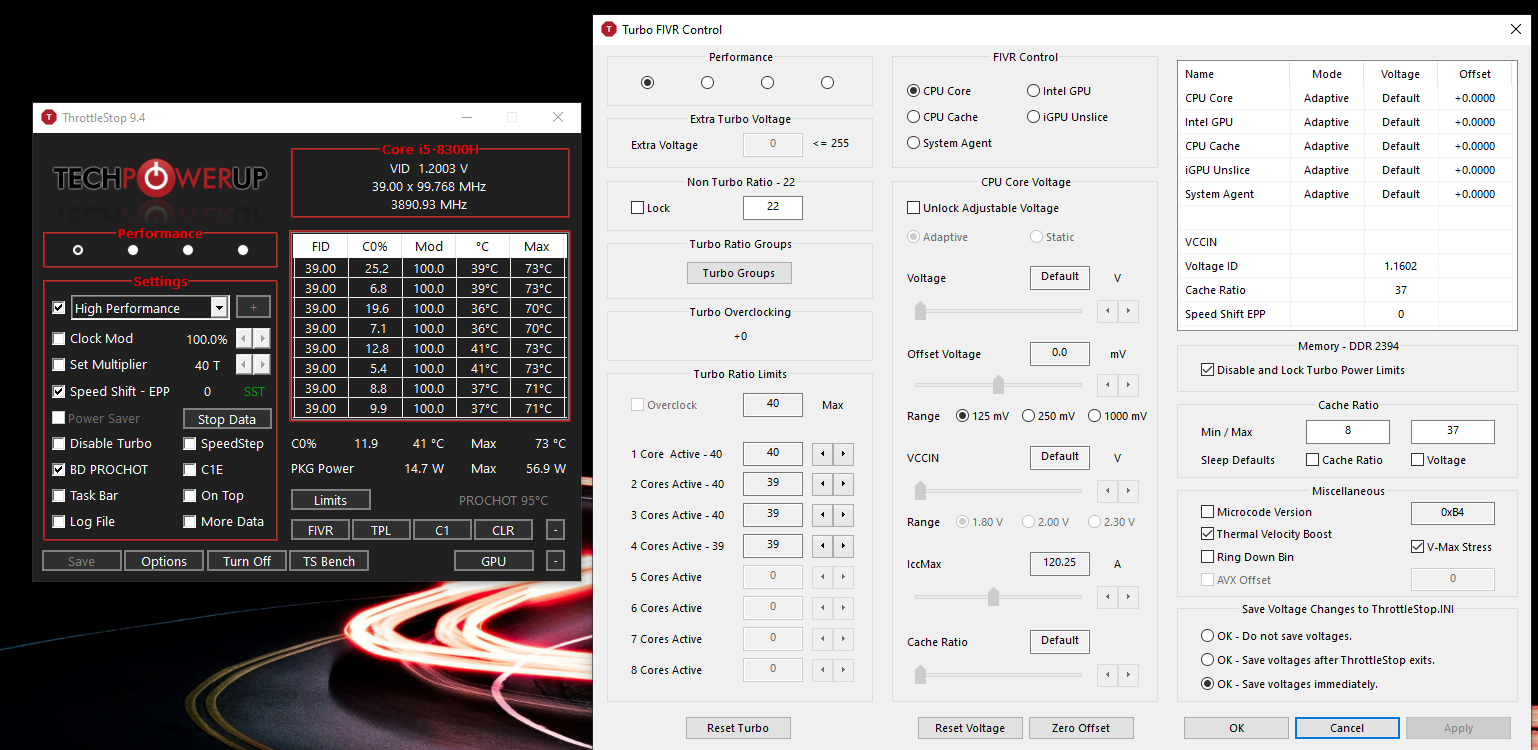Click the CLR button
Image resolution: width=1538 pixels, height=750 pixels.
pos(503,530)
